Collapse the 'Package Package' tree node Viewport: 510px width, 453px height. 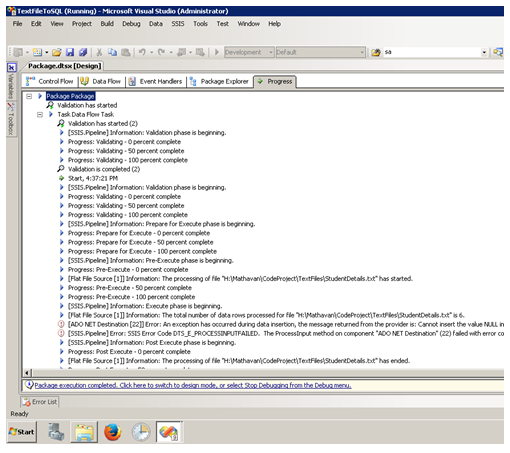coord(29,96)
